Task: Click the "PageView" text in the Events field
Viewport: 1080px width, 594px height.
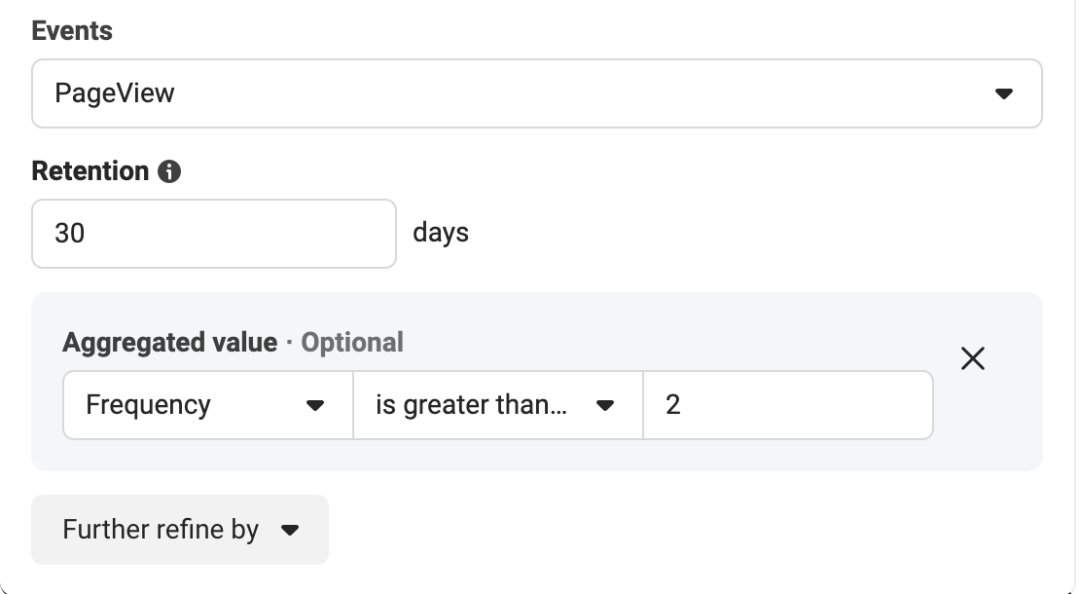Action: tap(100, 94)
